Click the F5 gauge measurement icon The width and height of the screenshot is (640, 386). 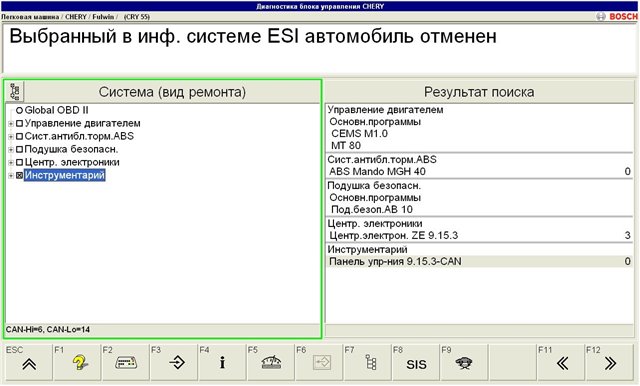(x=271, y=362)
